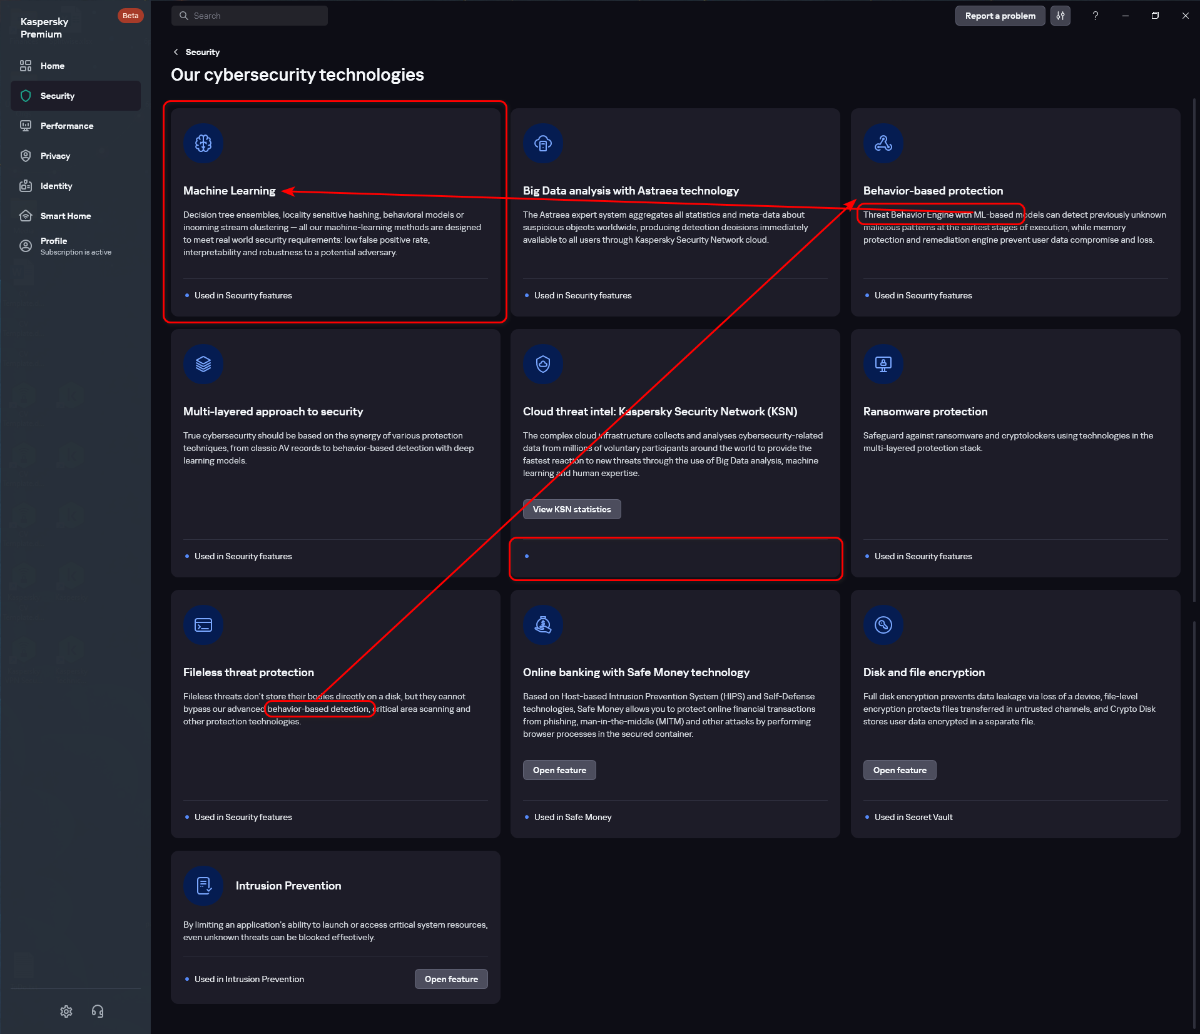
Task: Click the Security breadcrumb link
Action: pyautogui.click(x=203, y=52)
